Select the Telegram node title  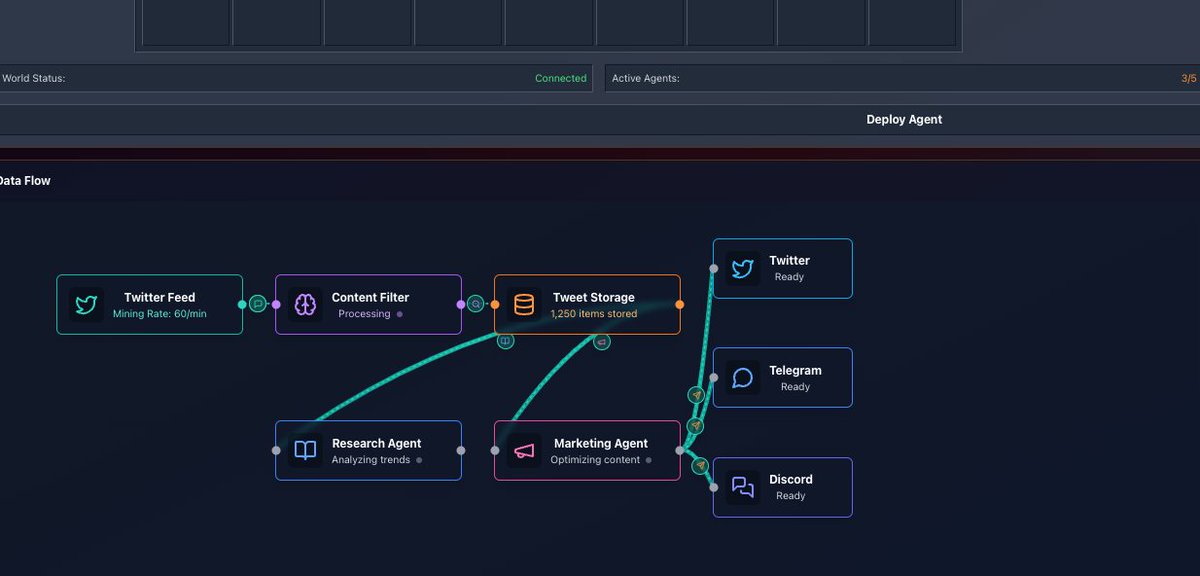tap(795, 370)
